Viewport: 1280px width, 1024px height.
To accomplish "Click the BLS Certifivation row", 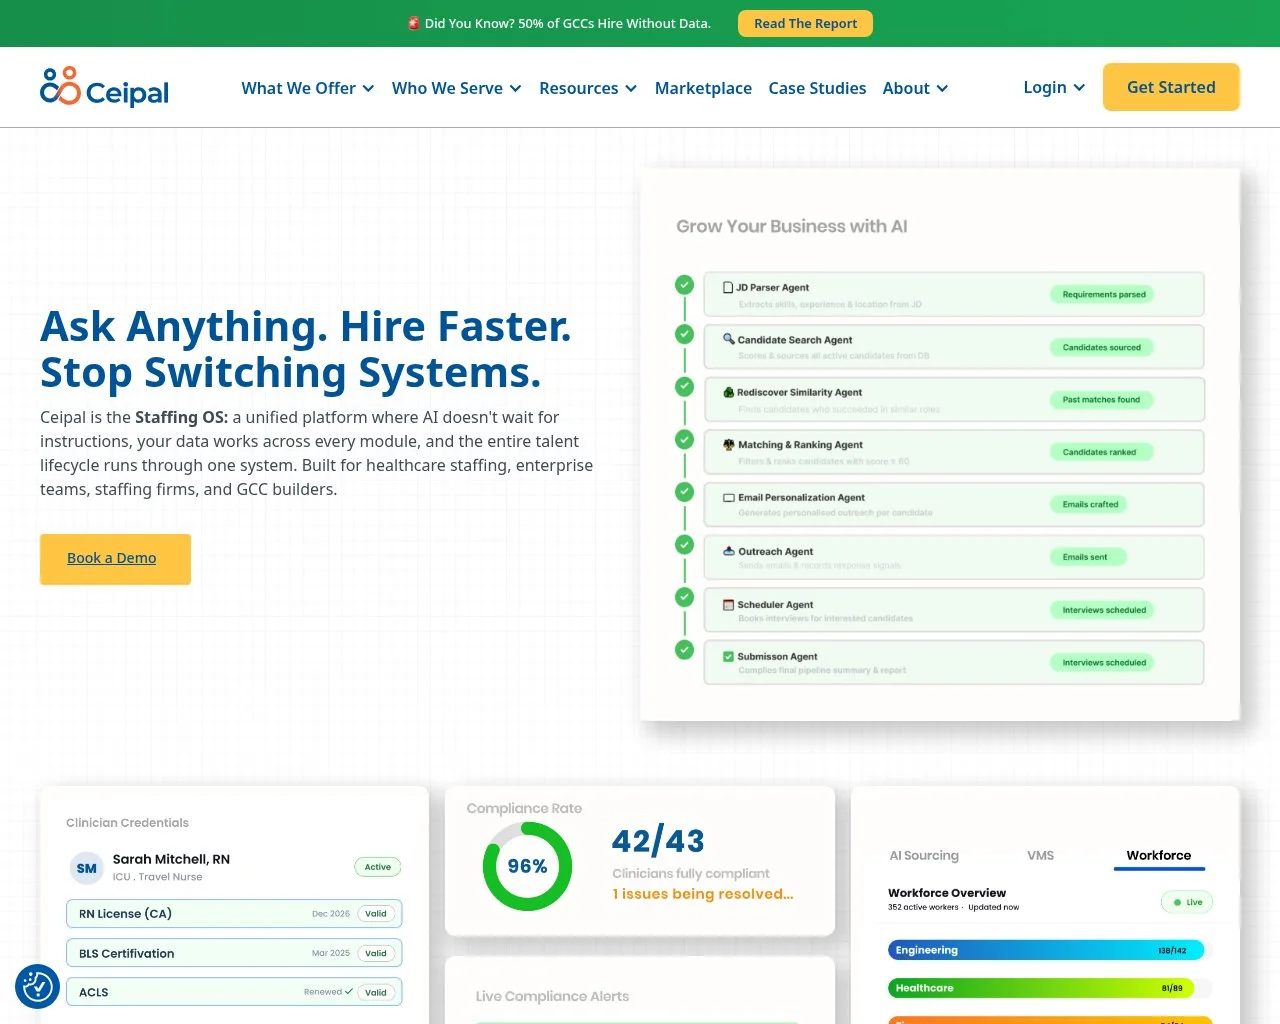I will pos(234,953).
